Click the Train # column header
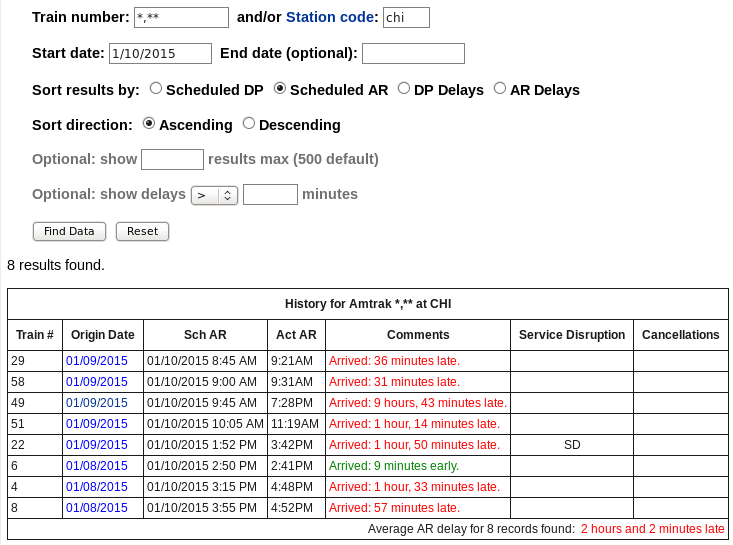The width and height of the screenshot is (733, 545). click(35, 335)
